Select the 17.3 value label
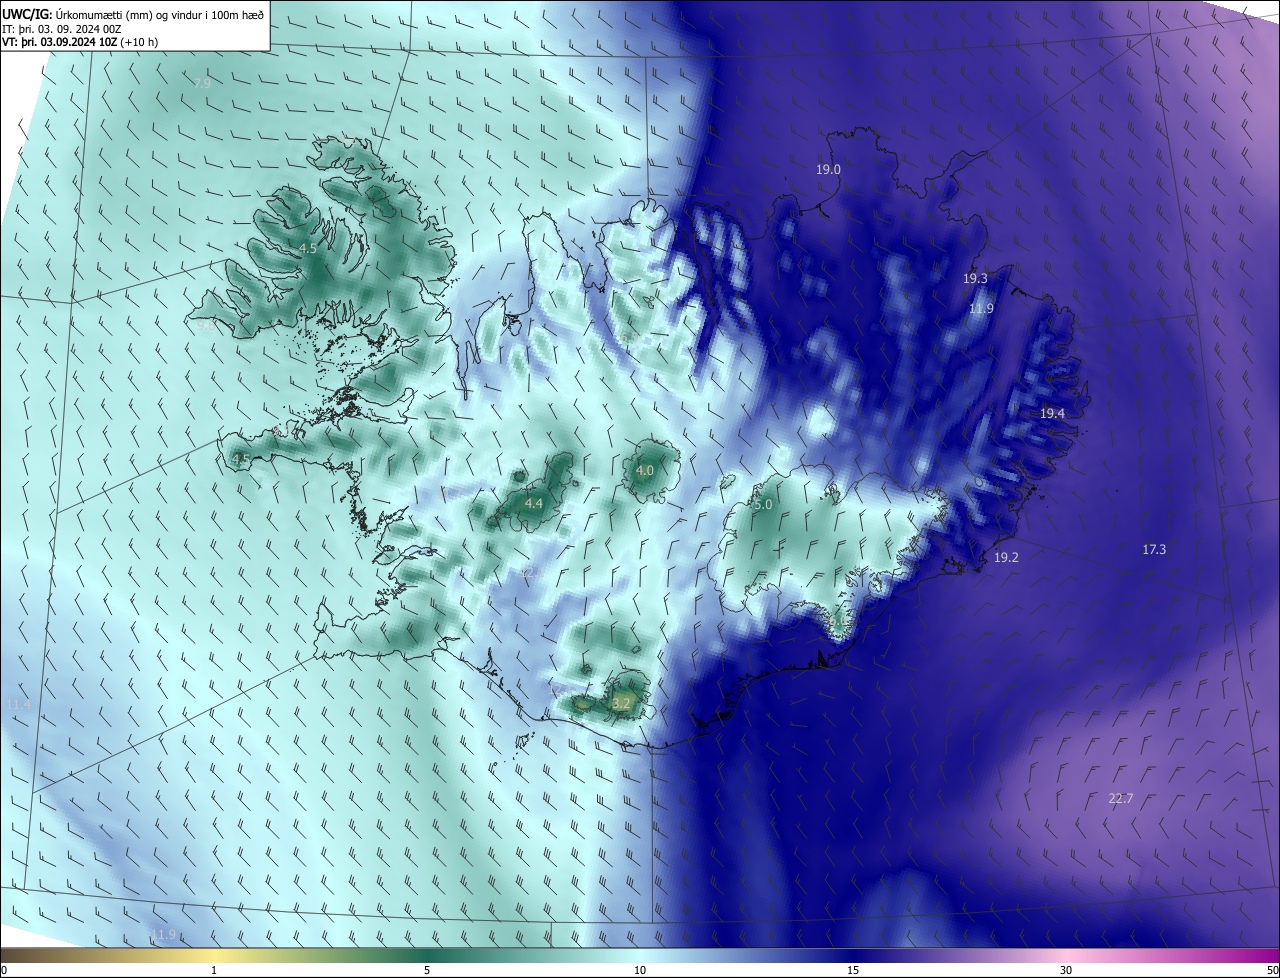Image resolution: width=1280 pixels, height=978 pixels. pos(1154,550)
